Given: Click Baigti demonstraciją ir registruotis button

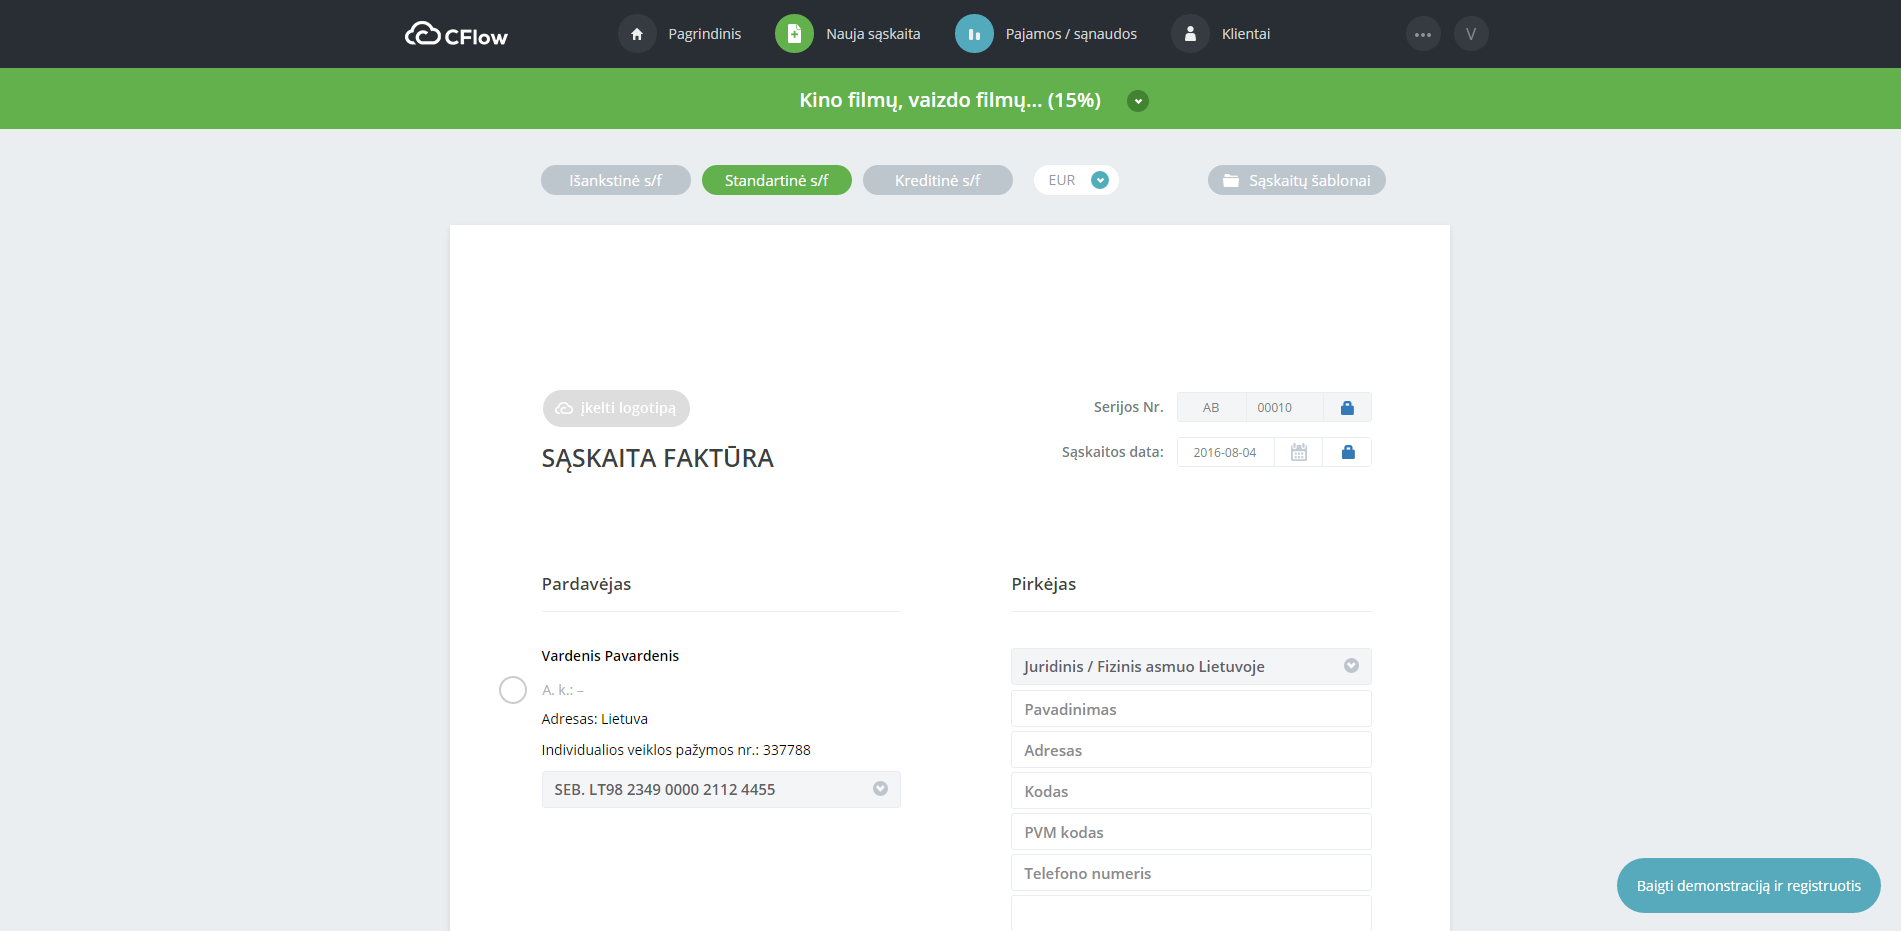Looking at the screenshot, I should click(x=1748, y=885).
